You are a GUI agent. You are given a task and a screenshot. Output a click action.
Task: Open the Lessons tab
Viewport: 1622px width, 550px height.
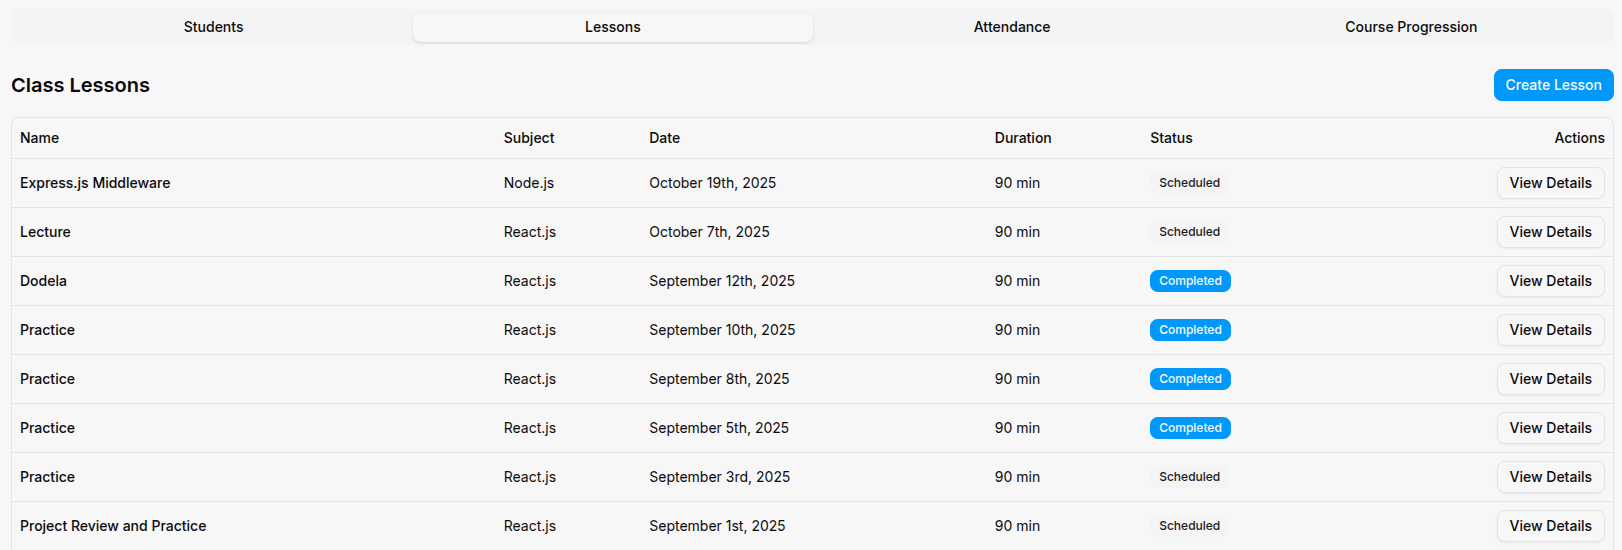coord(612,27)
